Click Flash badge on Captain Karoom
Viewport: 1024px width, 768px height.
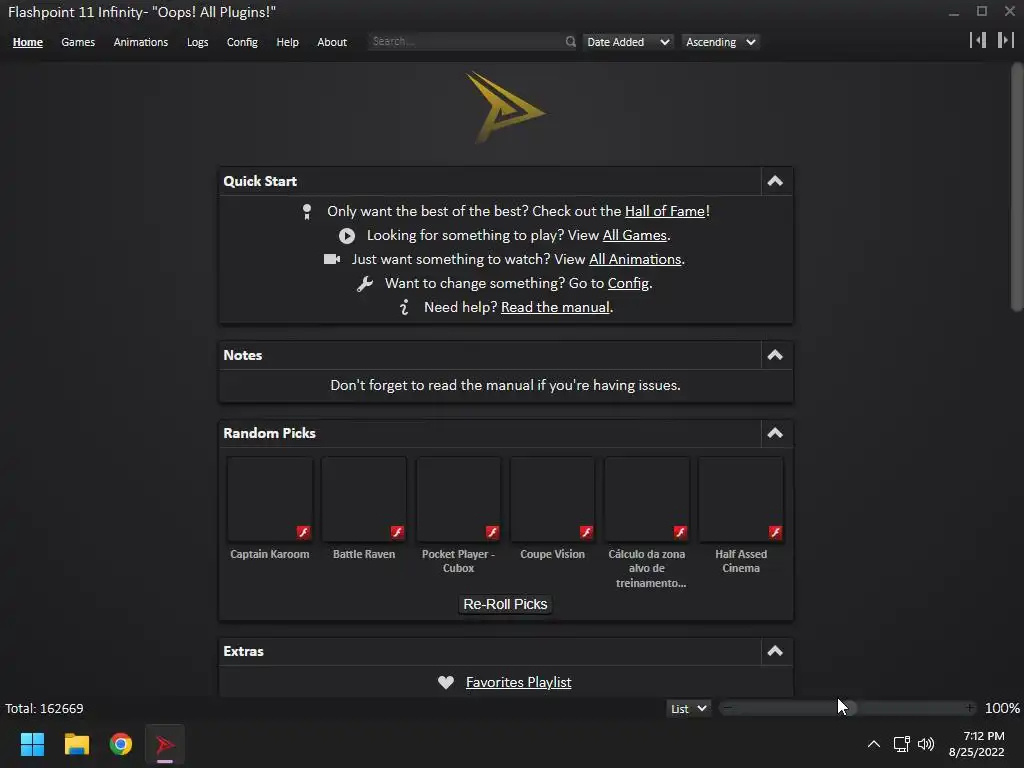tap(304, 532)
